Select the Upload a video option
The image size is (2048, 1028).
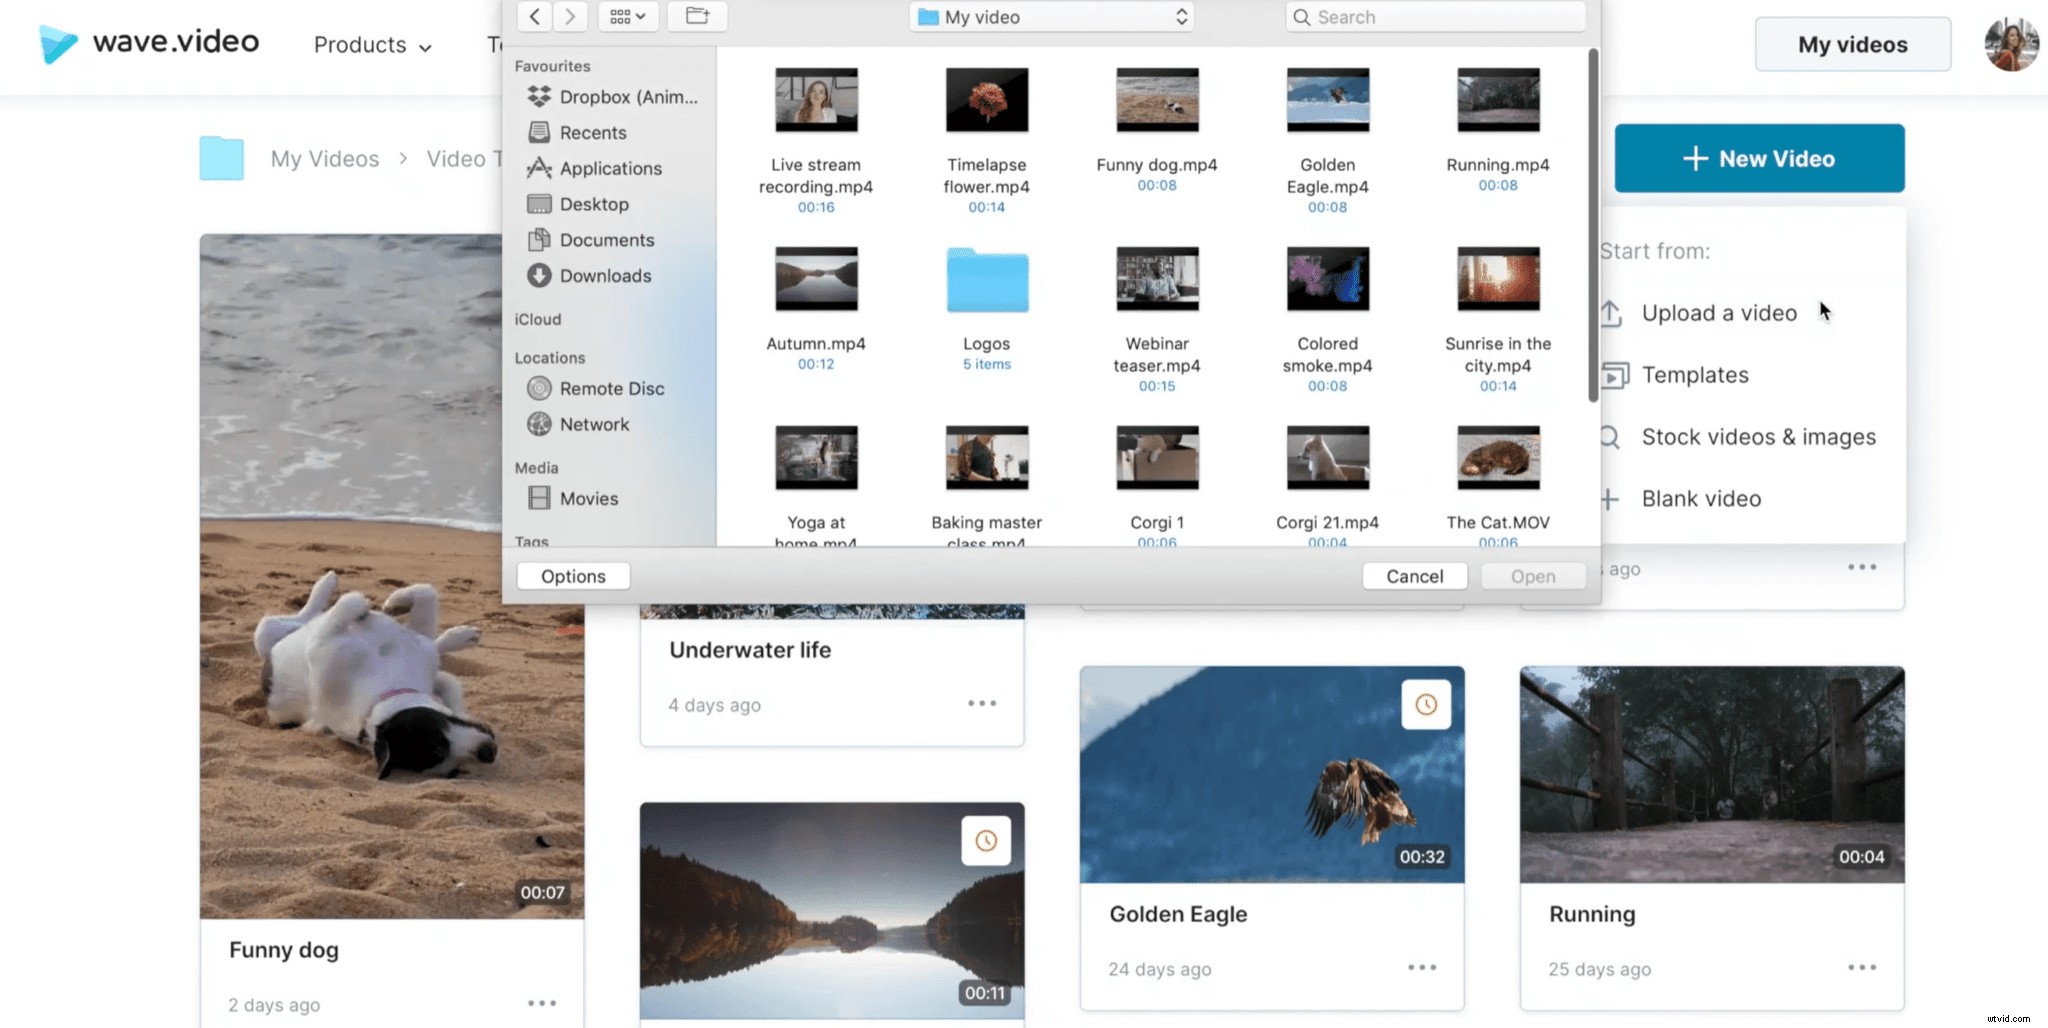click(1718, 312)
